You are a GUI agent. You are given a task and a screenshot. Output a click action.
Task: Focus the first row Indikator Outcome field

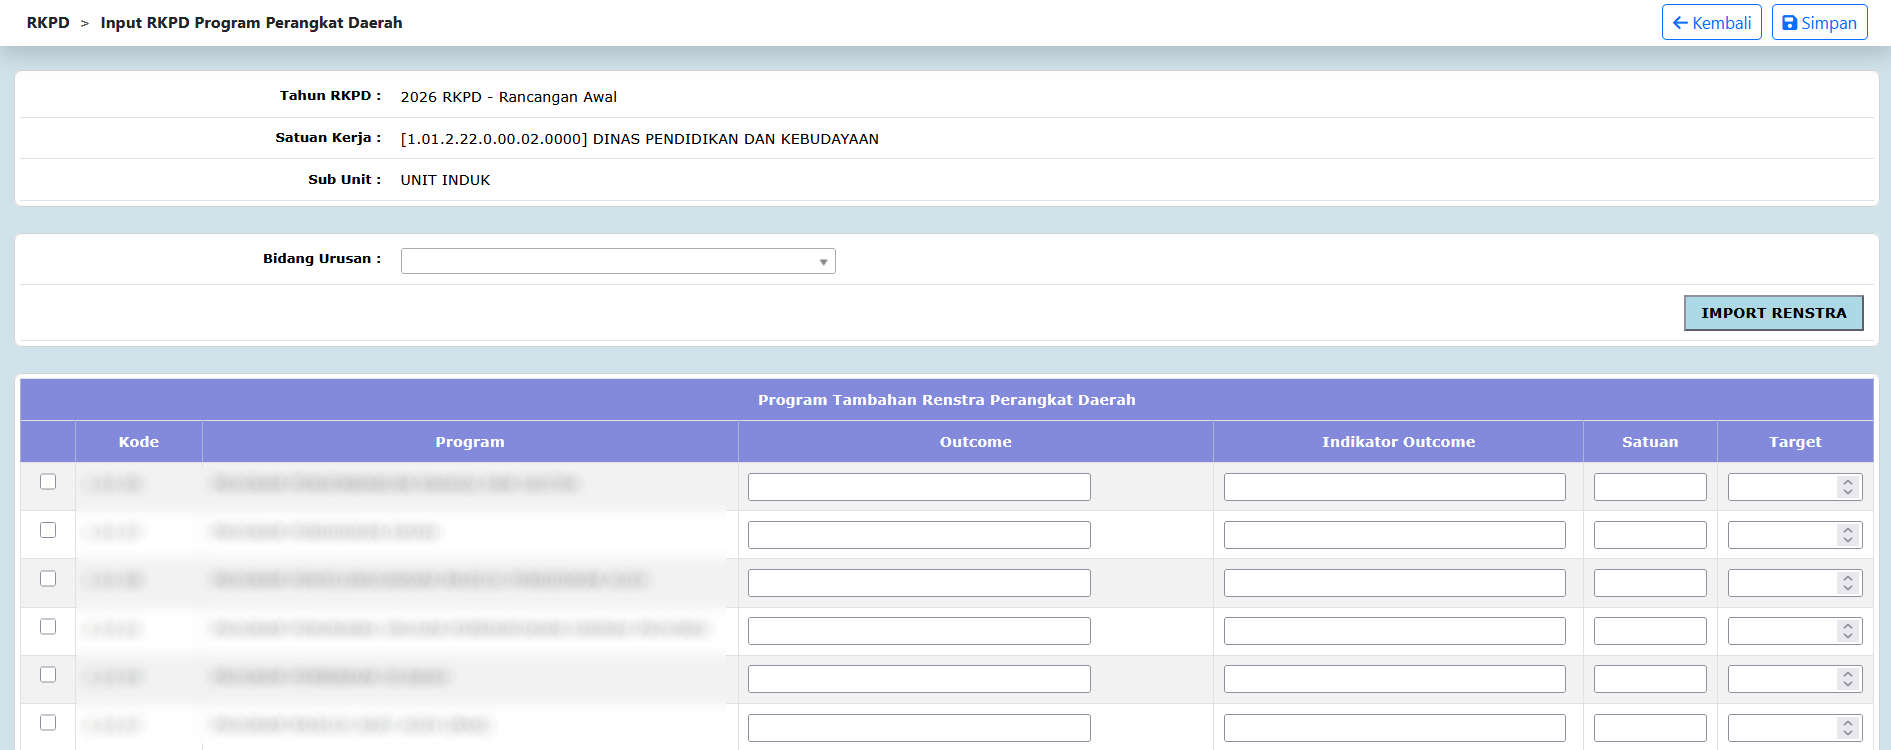coord(1394,487)
